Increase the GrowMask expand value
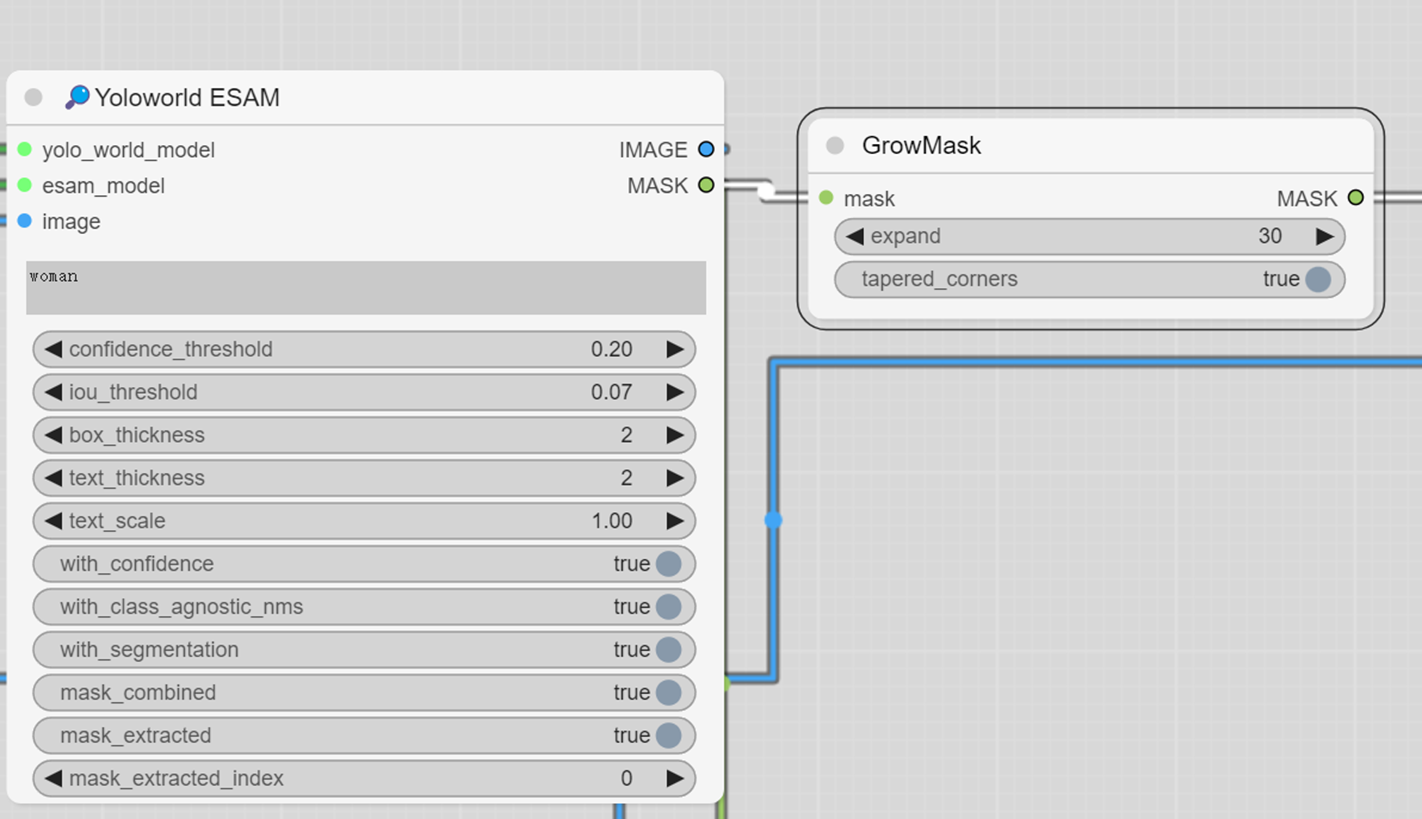The width and height of the screenshot is (1422, 819). pyautogui.click(x=1324, y=236)
